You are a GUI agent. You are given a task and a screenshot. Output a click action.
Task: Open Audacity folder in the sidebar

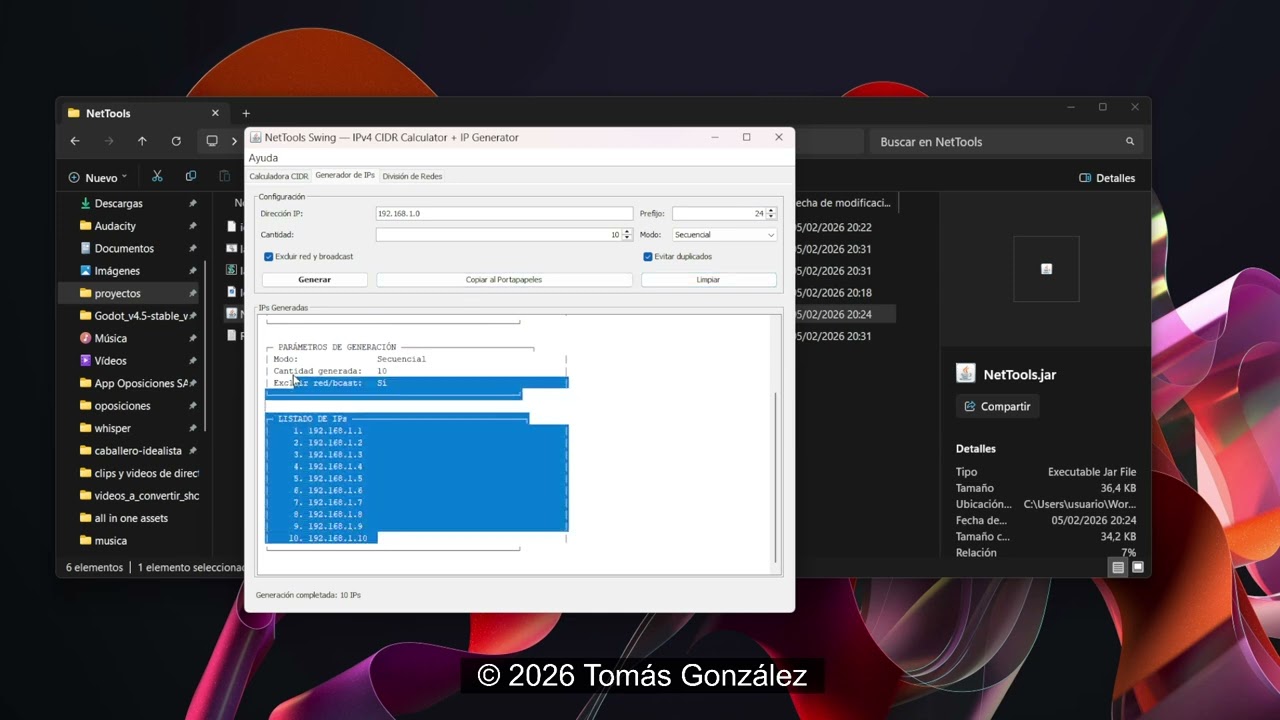point(115,226)
